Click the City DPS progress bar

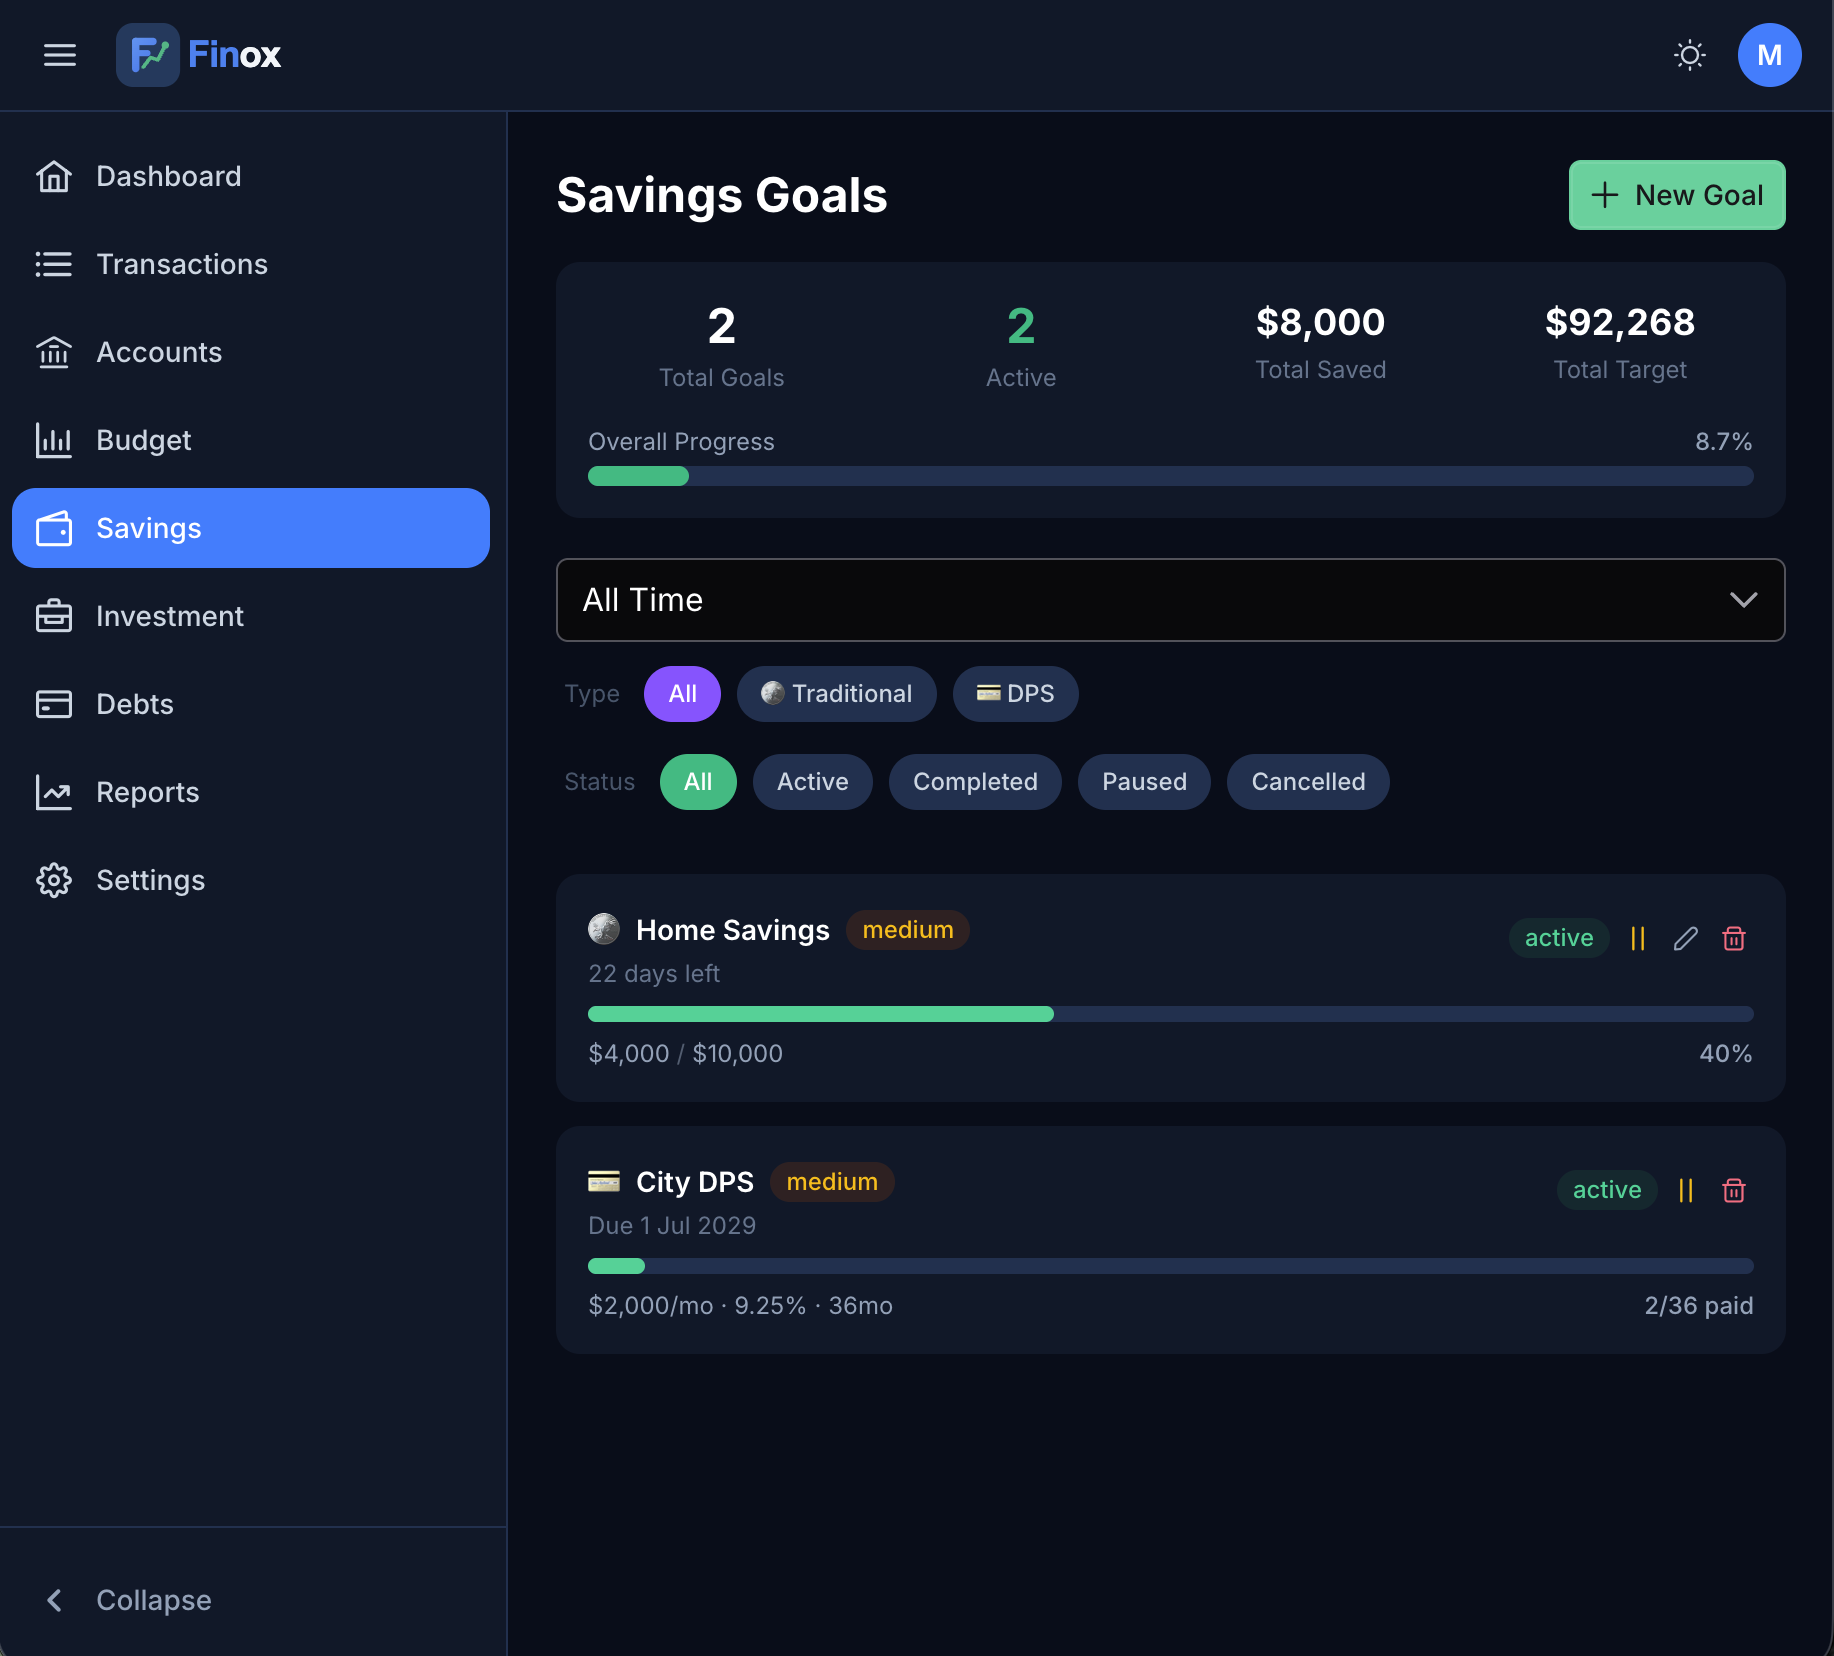point(1170,1266)
